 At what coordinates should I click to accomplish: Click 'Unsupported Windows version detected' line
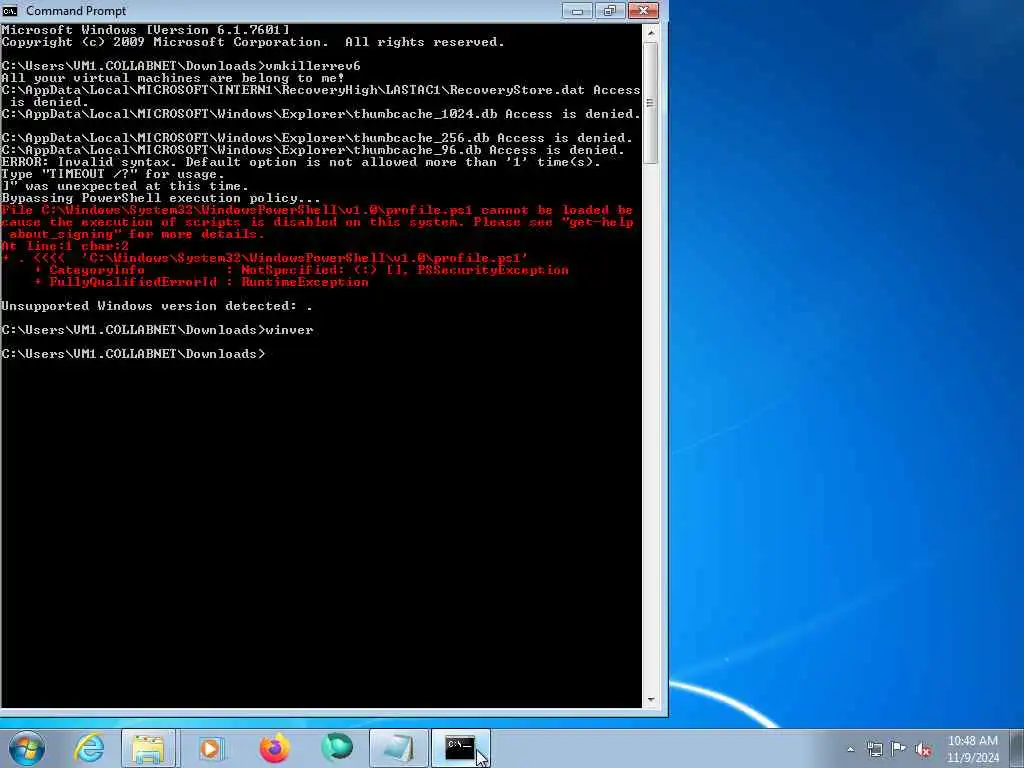157,306
